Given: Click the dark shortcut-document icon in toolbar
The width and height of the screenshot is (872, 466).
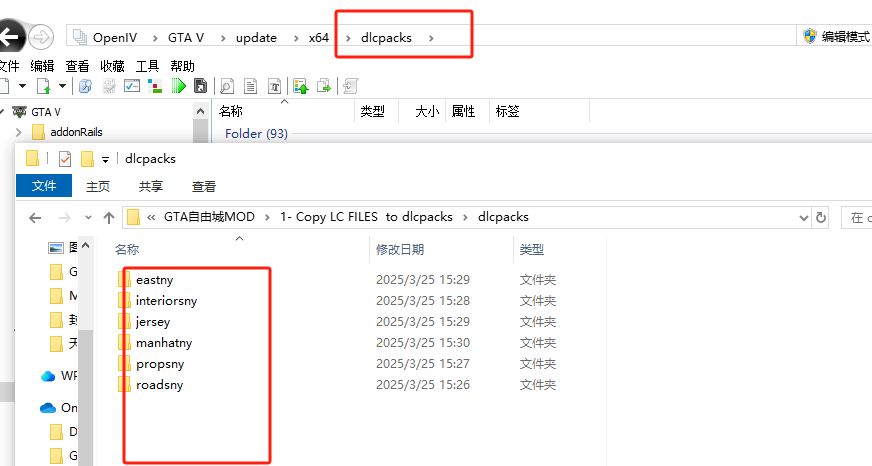Looking at the screenshot, I should tap(200, 86).
